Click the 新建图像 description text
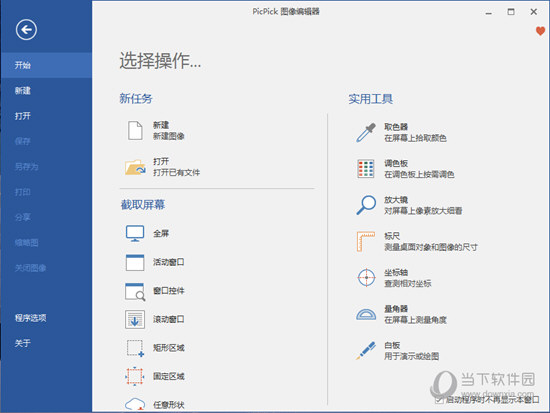The height and width of the screenshot is (413, 550). (169, 136)
